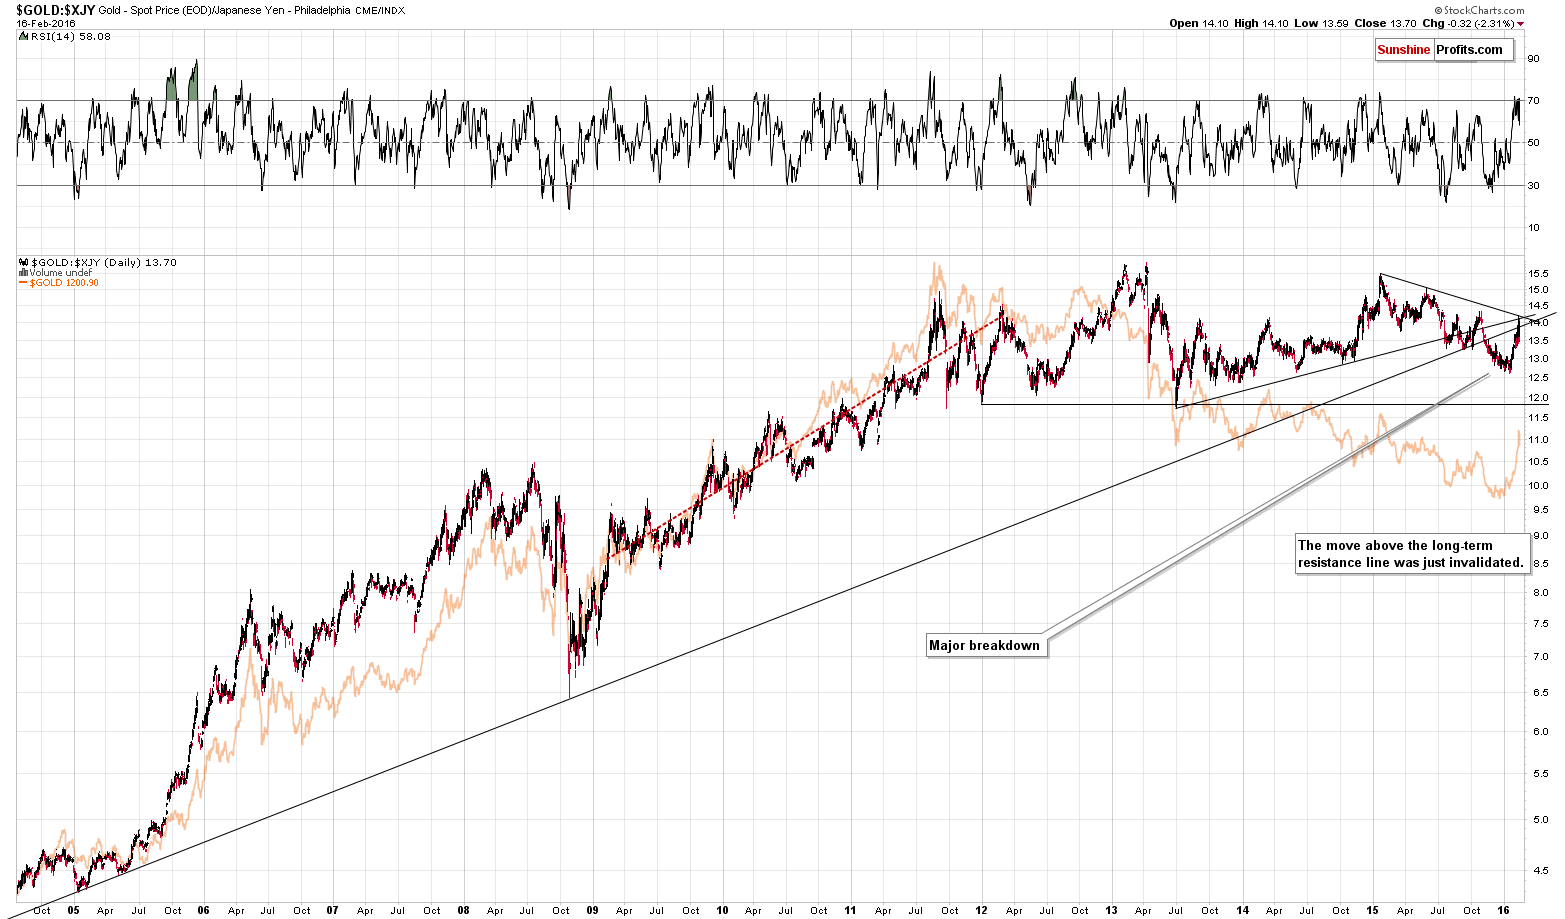Click the $GOLD:$XJY (Daily) 13.70 legend
1565x919 pixels.
pyautogui.click(x=104, y=263)
